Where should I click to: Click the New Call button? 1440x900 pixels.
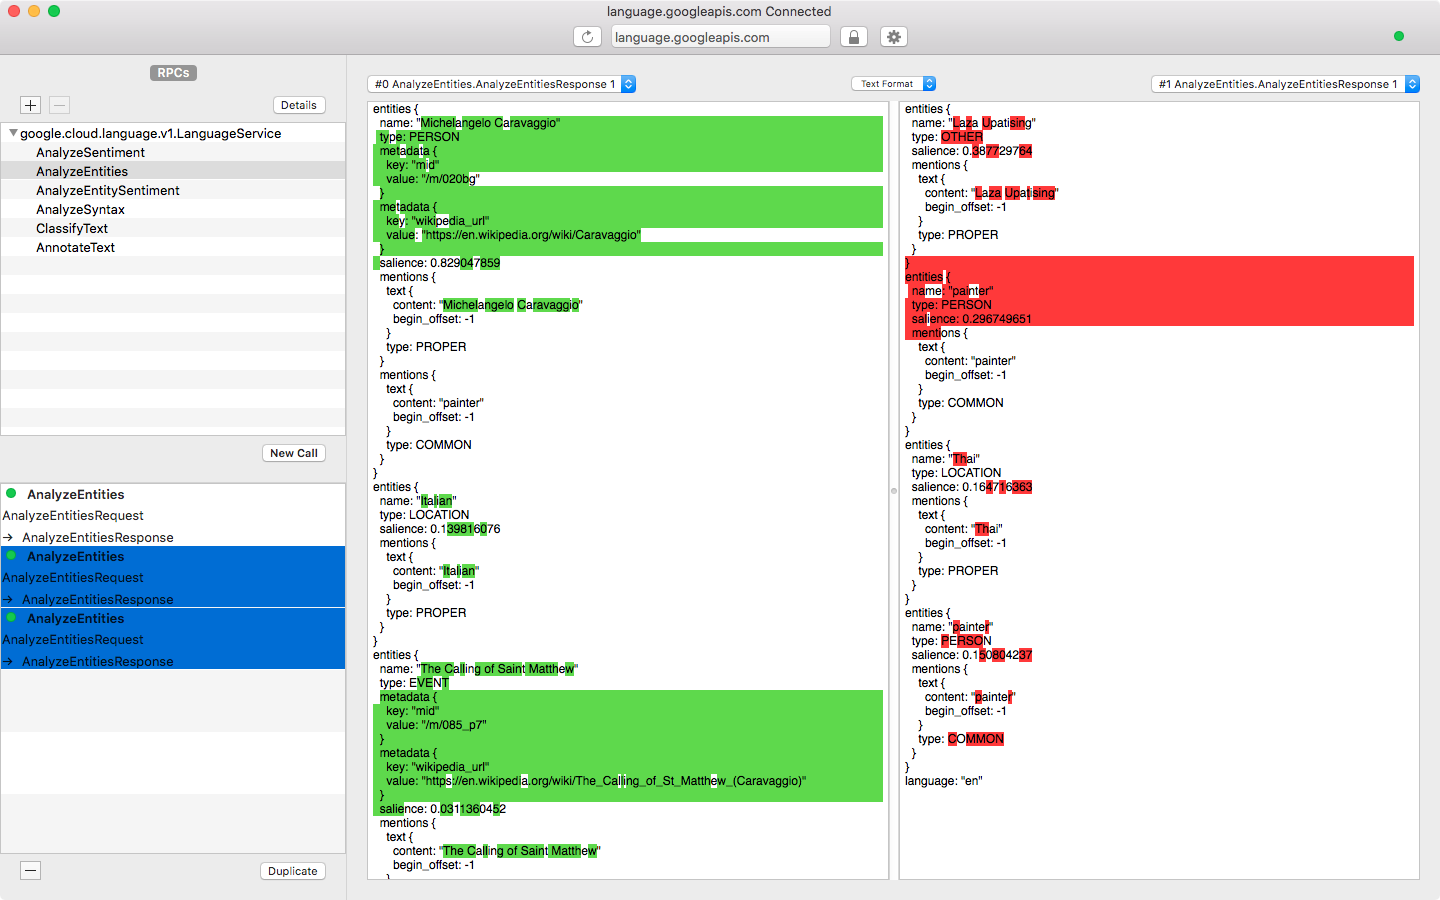click(294, 453)
